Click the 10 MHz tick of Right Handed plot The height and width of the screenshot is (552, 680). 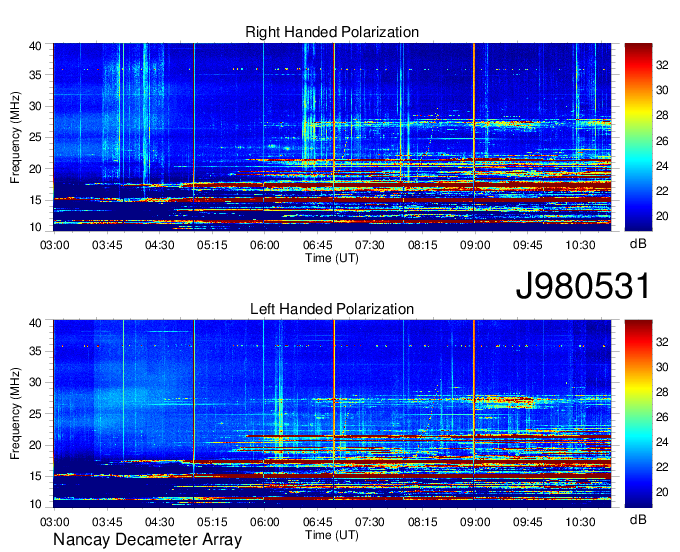click(x=35, y=227)
